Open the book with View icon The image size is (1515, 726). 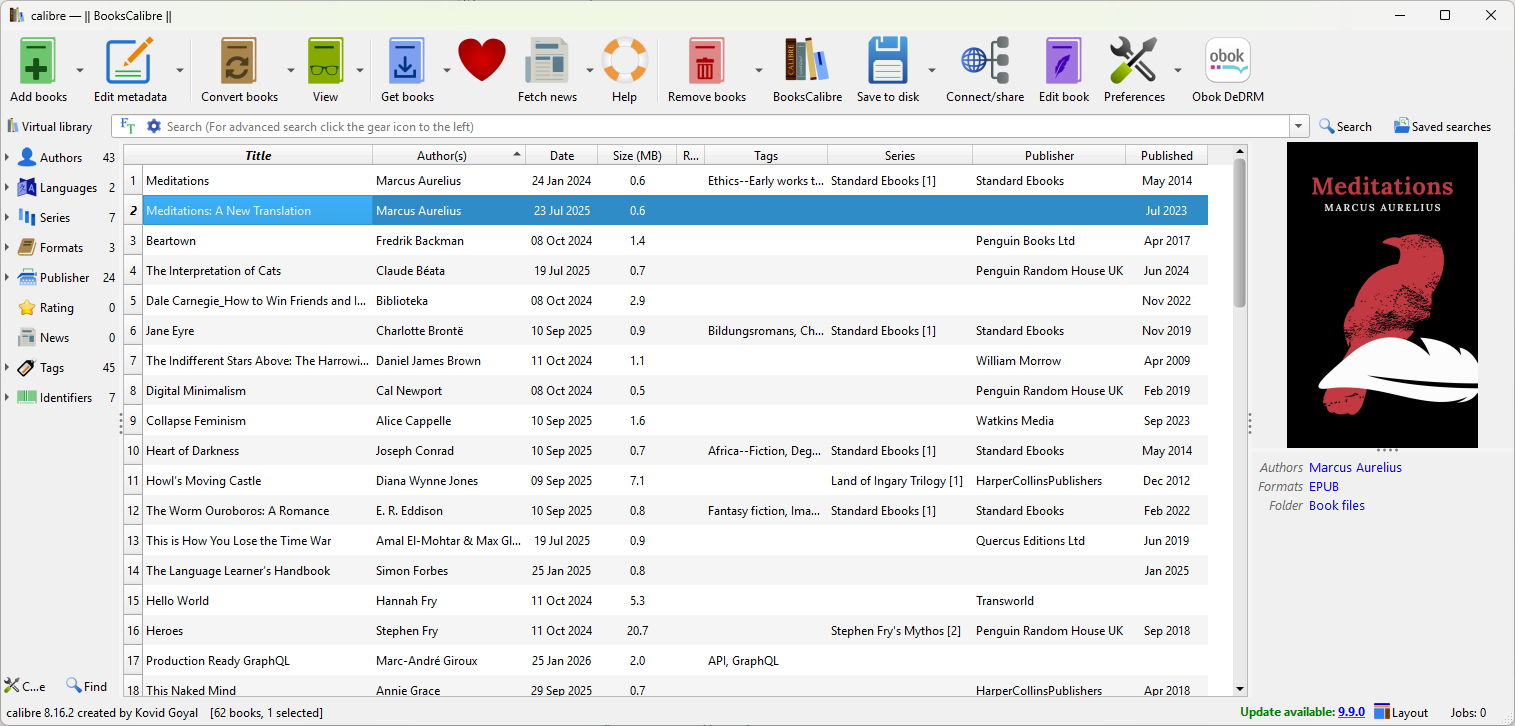pyautogui.click(x=325, y=61)
